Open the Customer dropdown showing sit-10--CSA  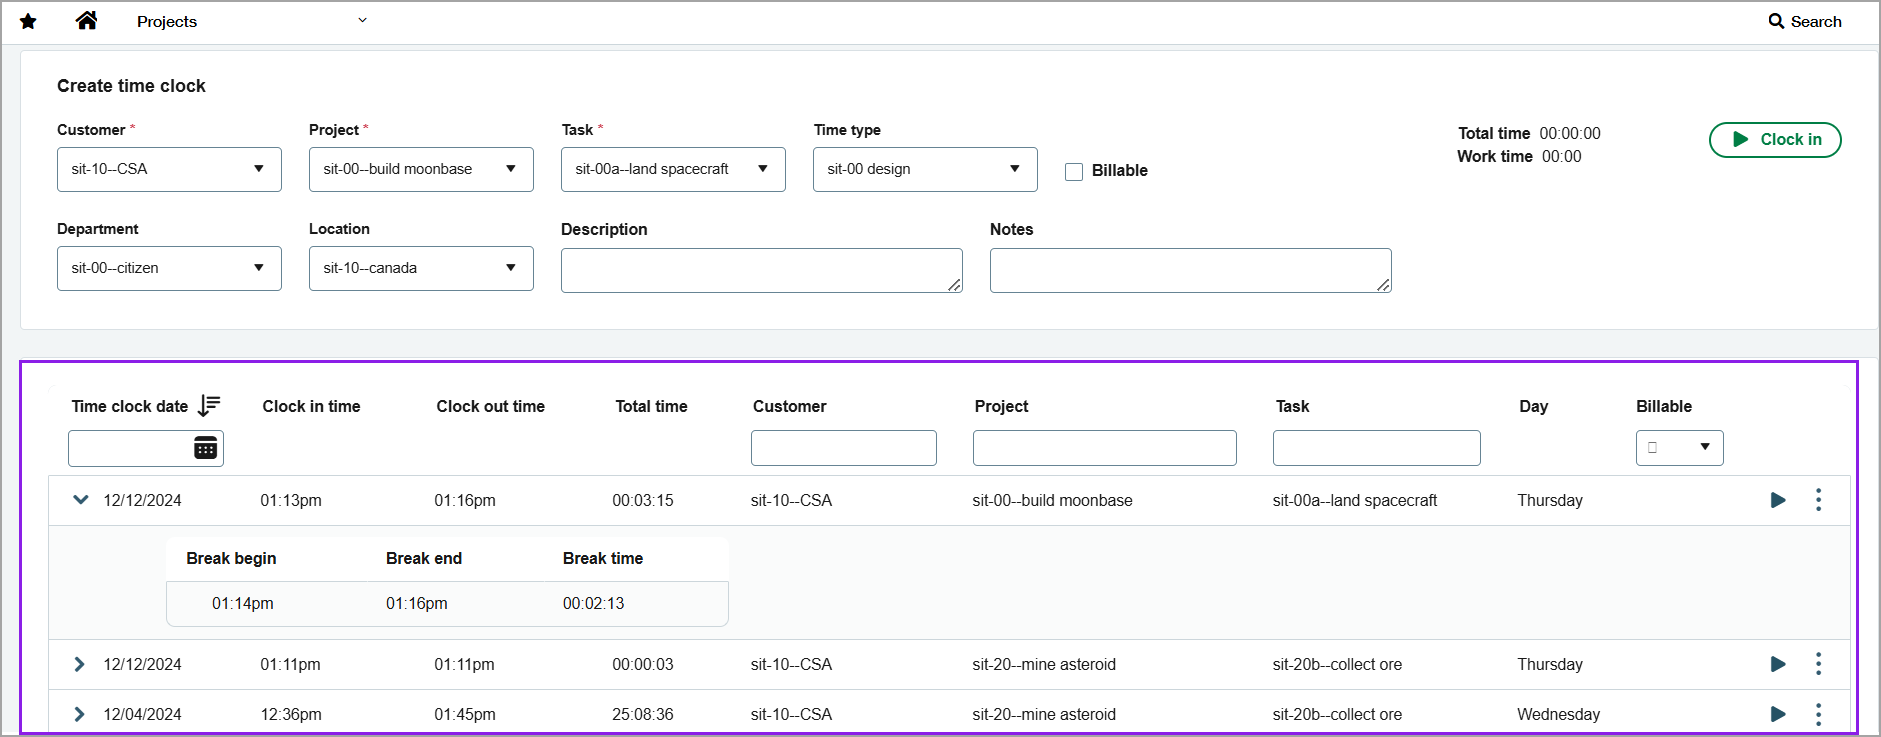[x=169, y=169]
